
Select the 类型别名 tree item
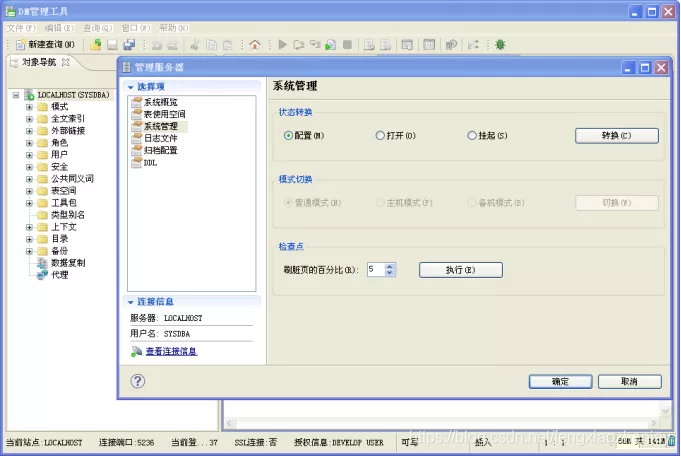point(68,215)
